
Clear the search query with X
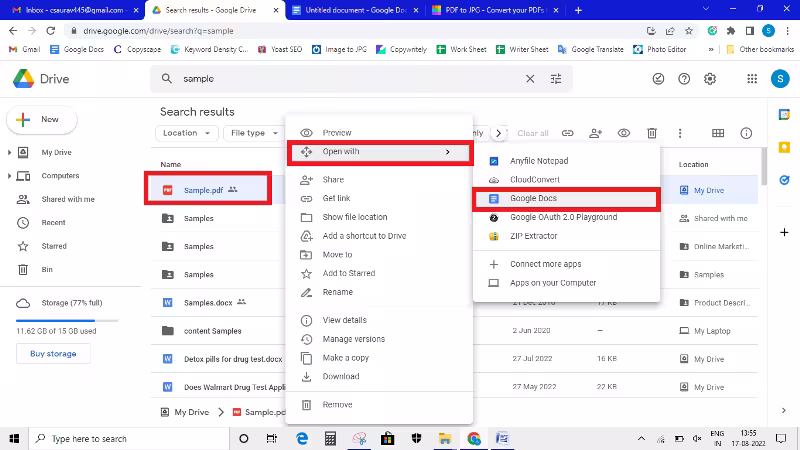530,79
